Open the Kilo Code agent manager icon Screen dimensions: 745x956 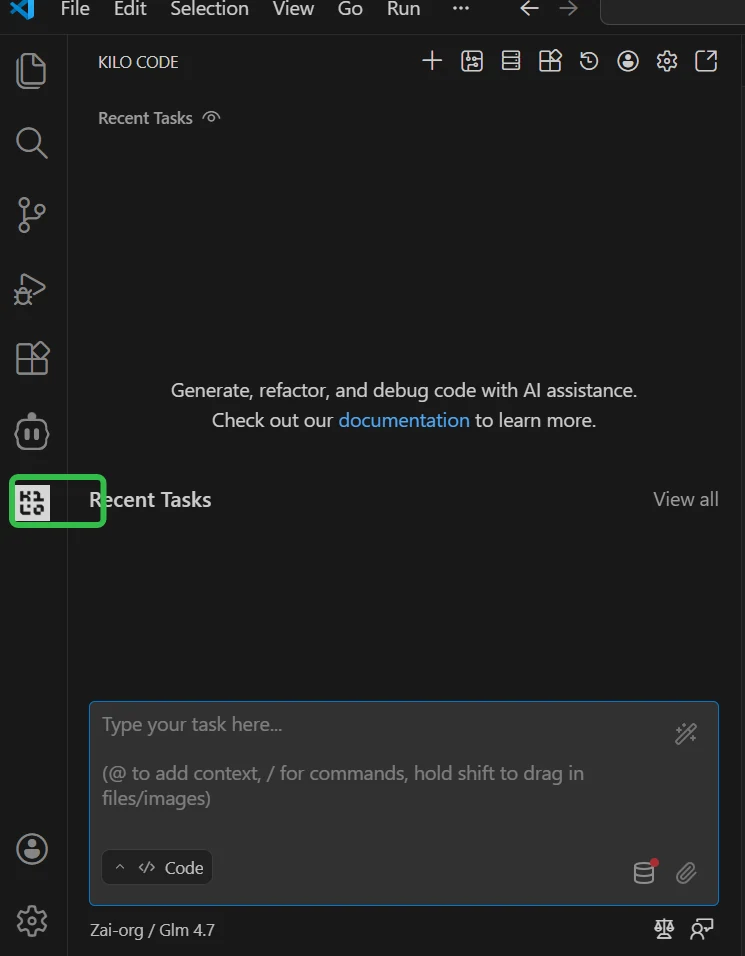pos(472,61)
